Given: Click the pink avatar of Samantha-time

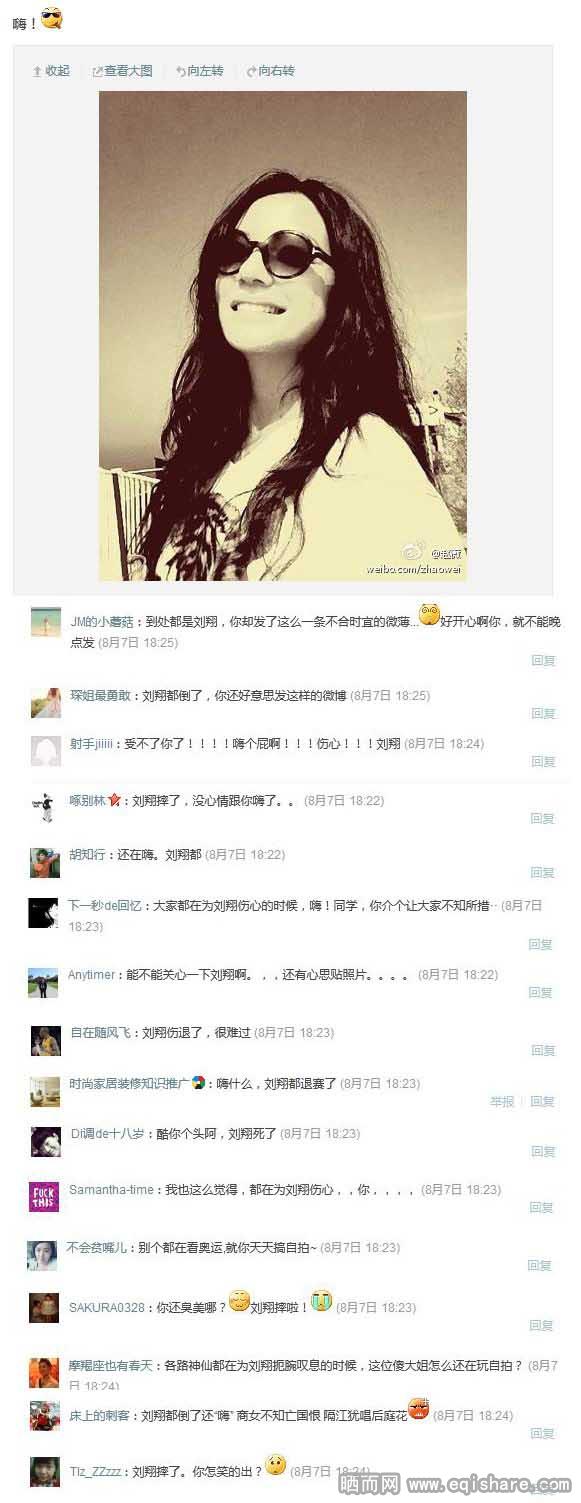Looking at the screenshot, I should 44,1197.
